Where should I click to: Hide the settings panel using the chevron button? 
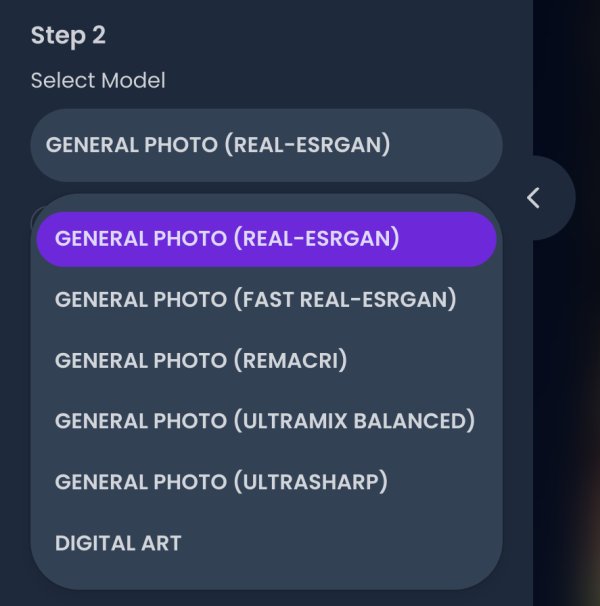[x=534, y=198]
